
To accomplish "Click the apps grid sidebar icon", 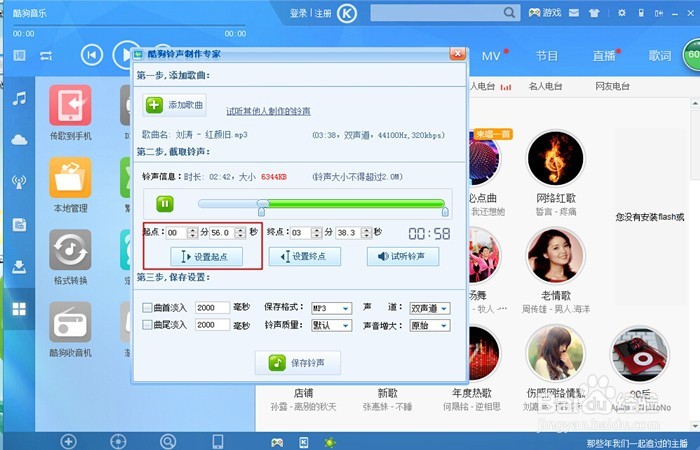I will [19, 309].
